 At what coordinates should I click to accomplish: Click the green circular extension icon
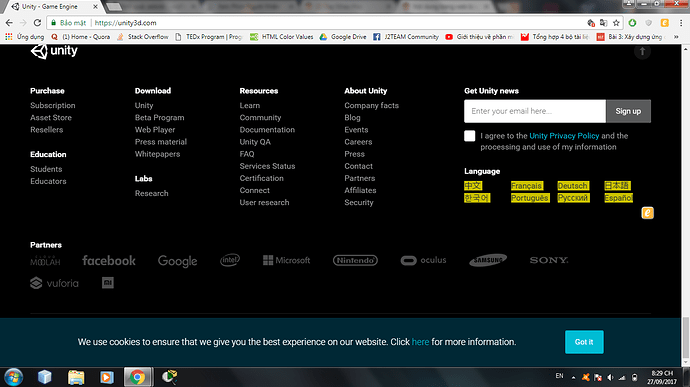coord(632,23)
